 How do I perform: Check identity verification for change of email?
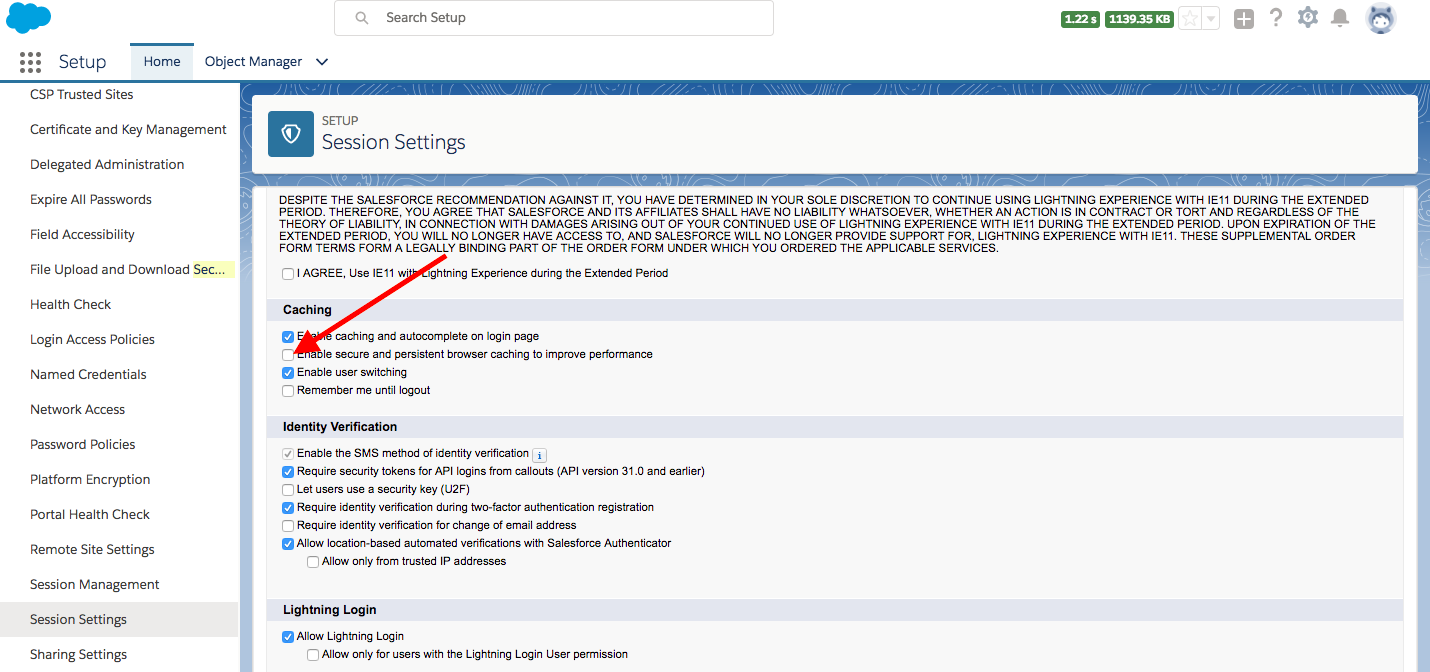(288, 526)
